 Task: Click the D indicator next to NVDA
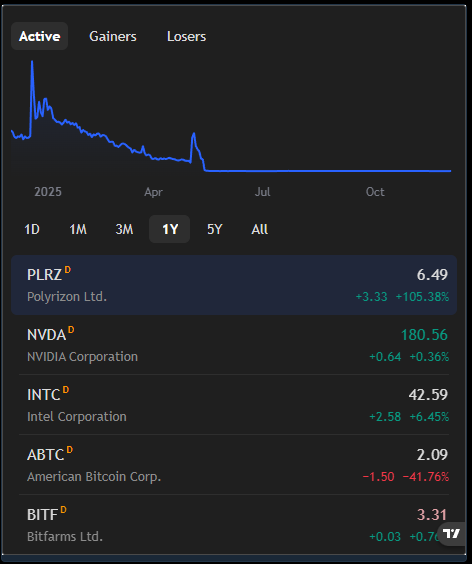(x=71, y=330)
